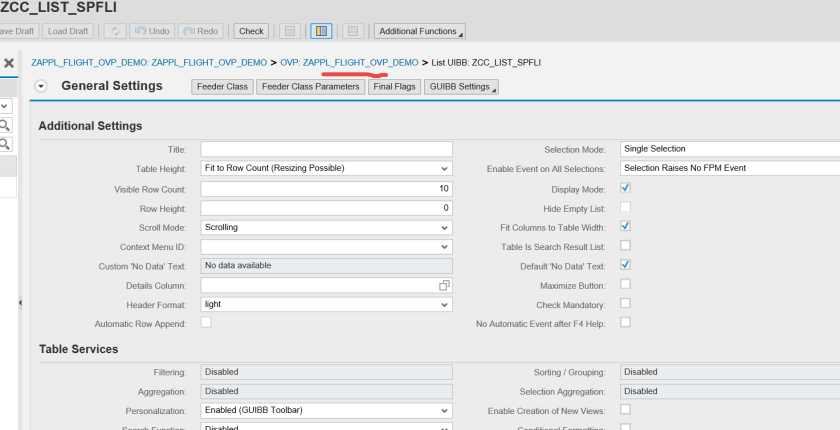Click Feeder Class Parameters button
The height and width of the screenshot is (430, 840).
click(311, 87)
